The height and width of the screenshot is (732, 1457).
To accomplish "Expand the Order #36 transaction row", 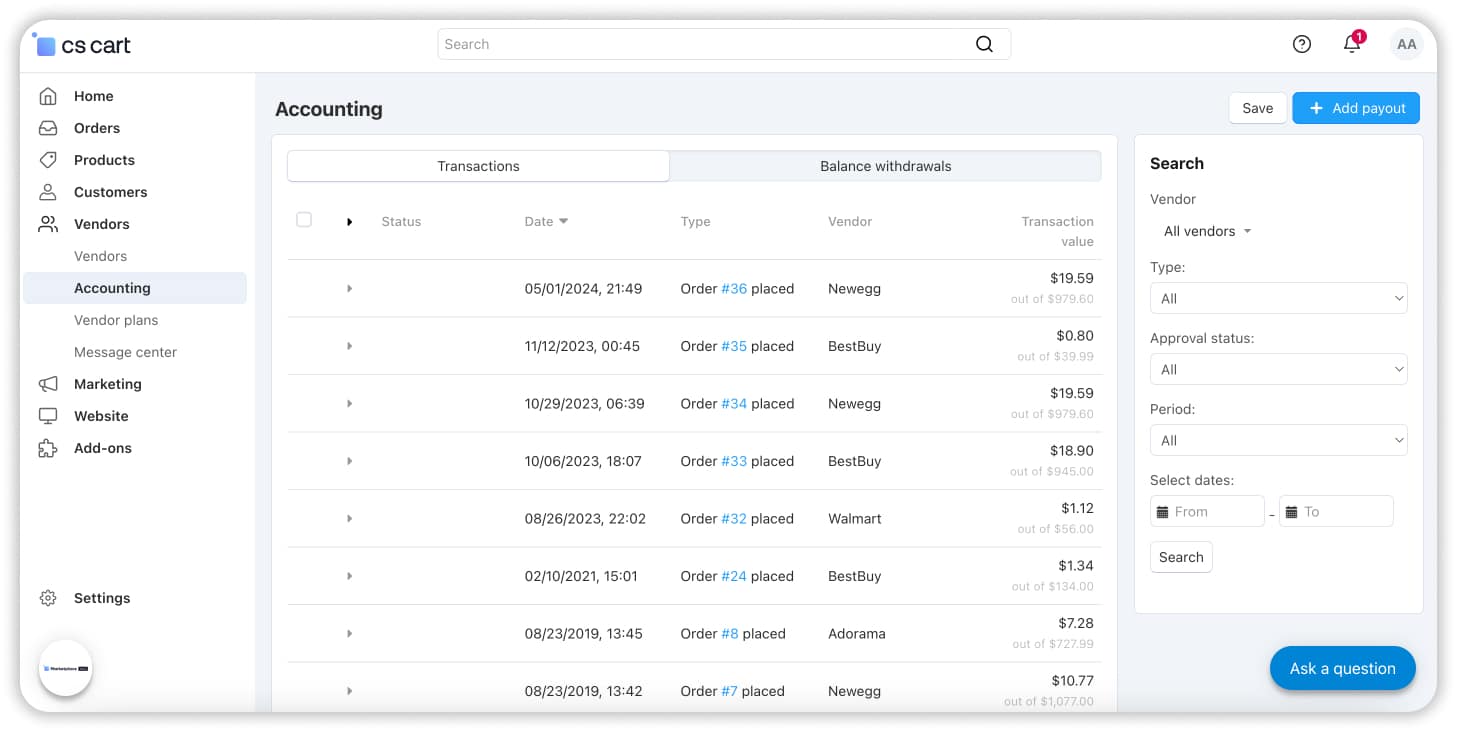I will pos(349,289).
